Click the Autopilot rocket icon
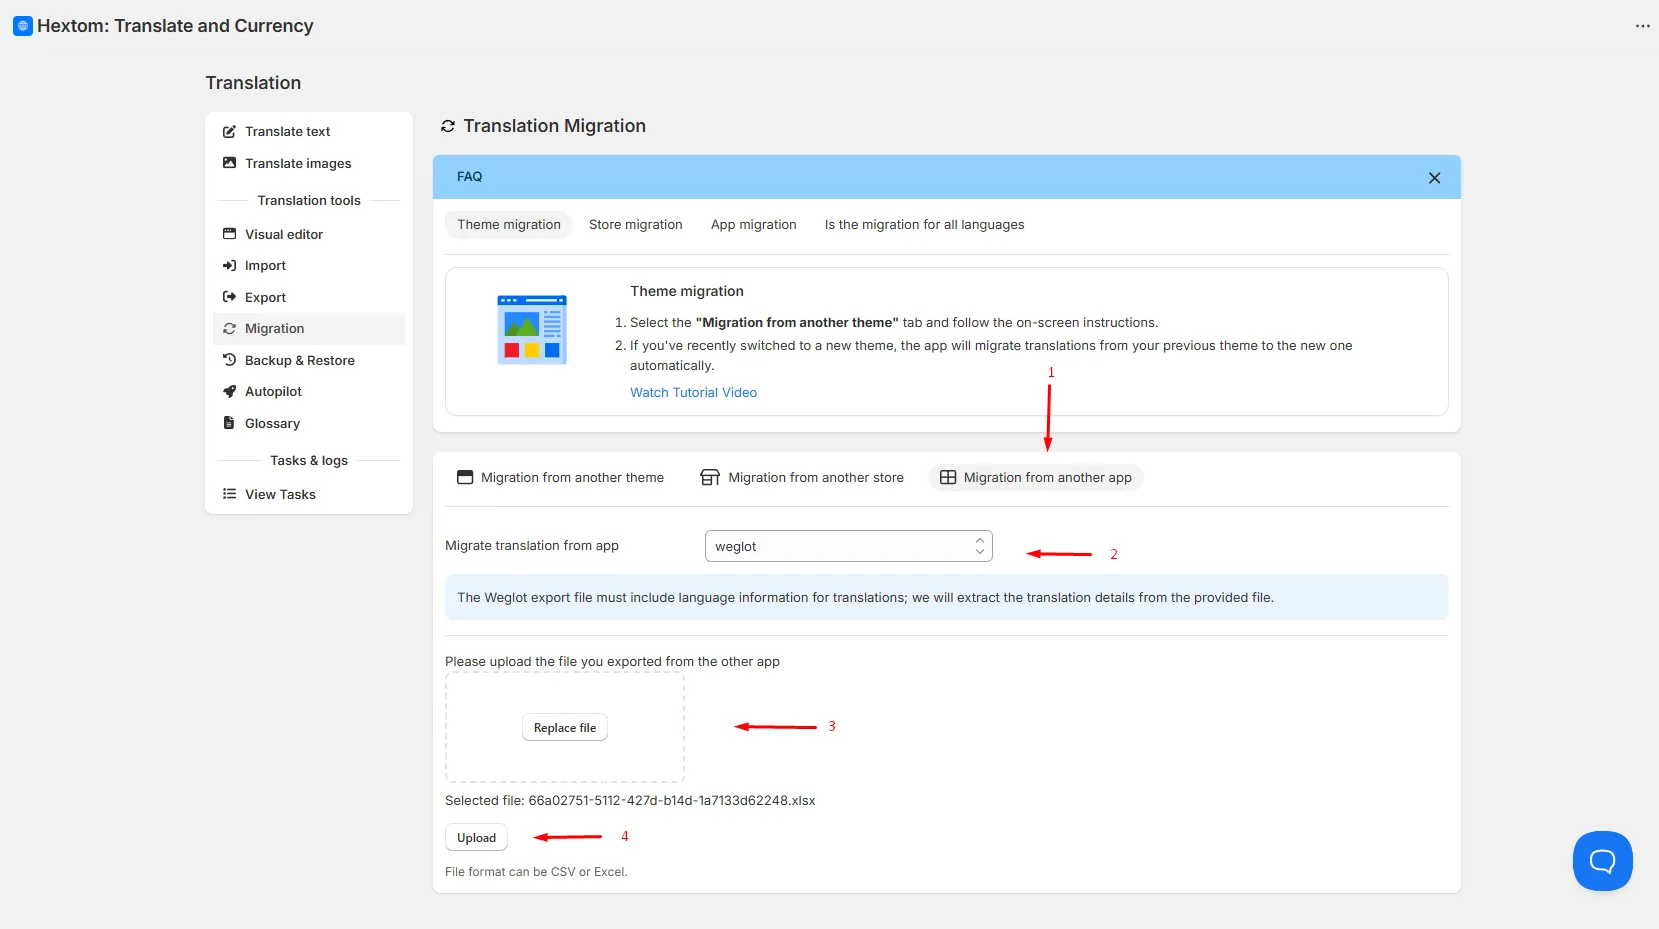1659x929 pixels. (229, 392)
